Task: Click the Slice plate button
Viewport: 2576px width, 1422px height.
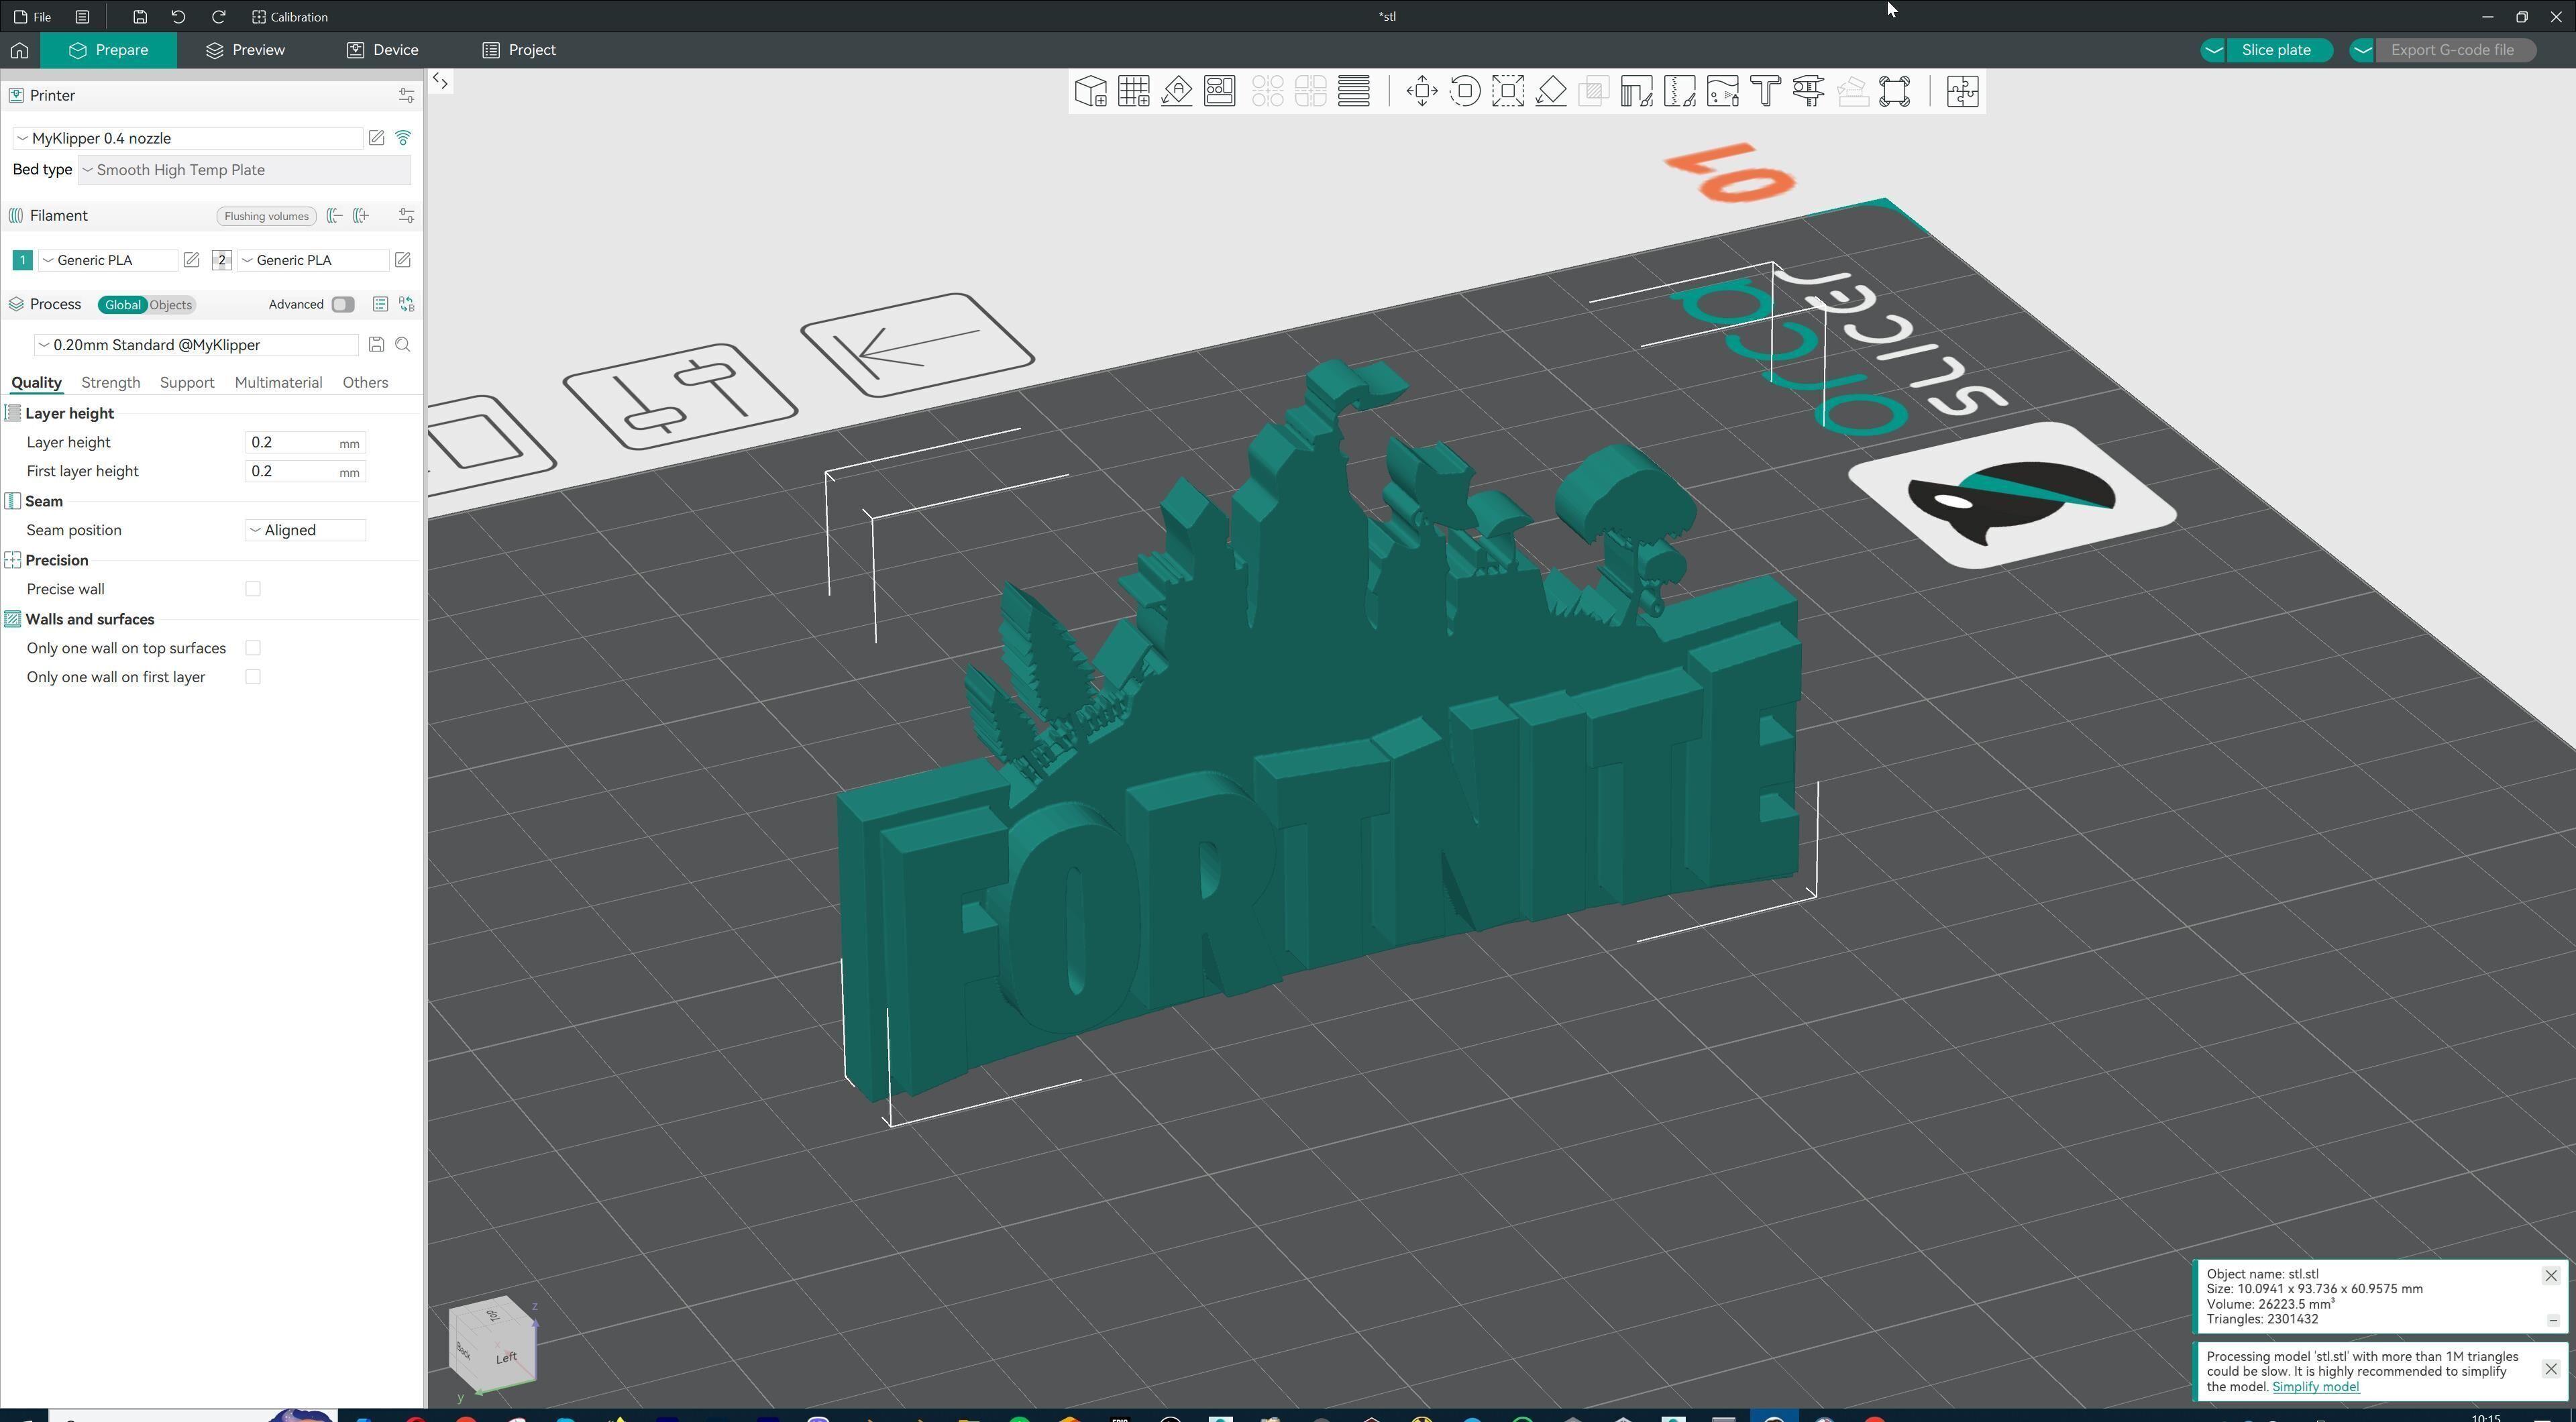Action: tap(2276, 50)
